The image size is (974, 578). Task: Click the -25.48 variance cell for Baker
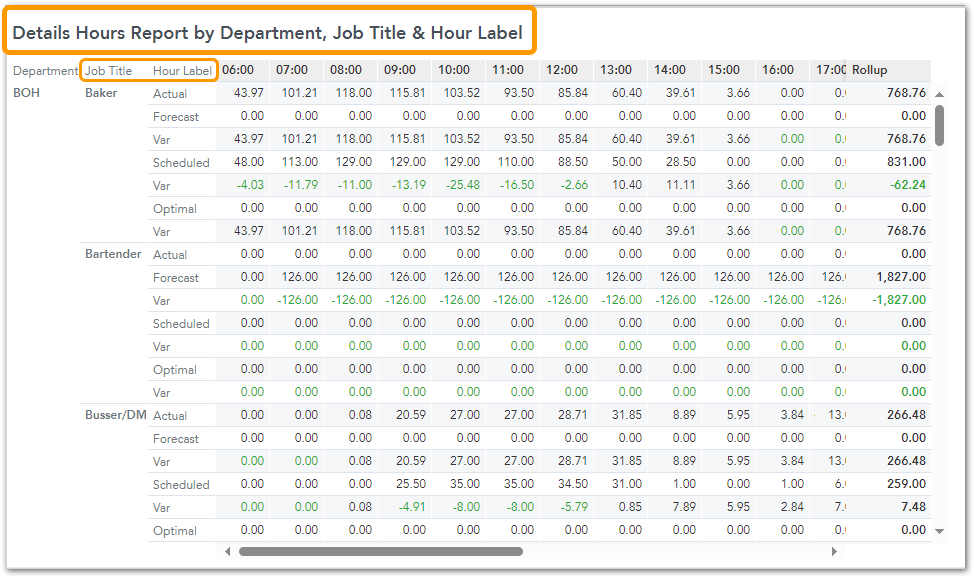click(461, 185)
